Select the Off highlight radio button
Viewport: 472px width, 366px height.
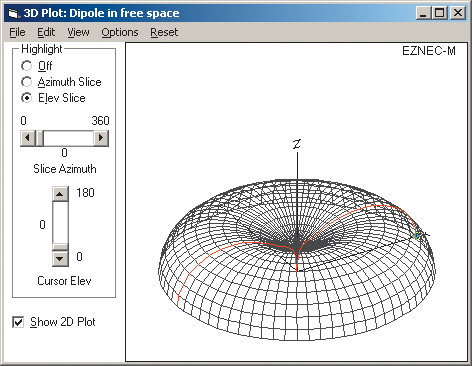pyautogui.click(x=26, y=66)
